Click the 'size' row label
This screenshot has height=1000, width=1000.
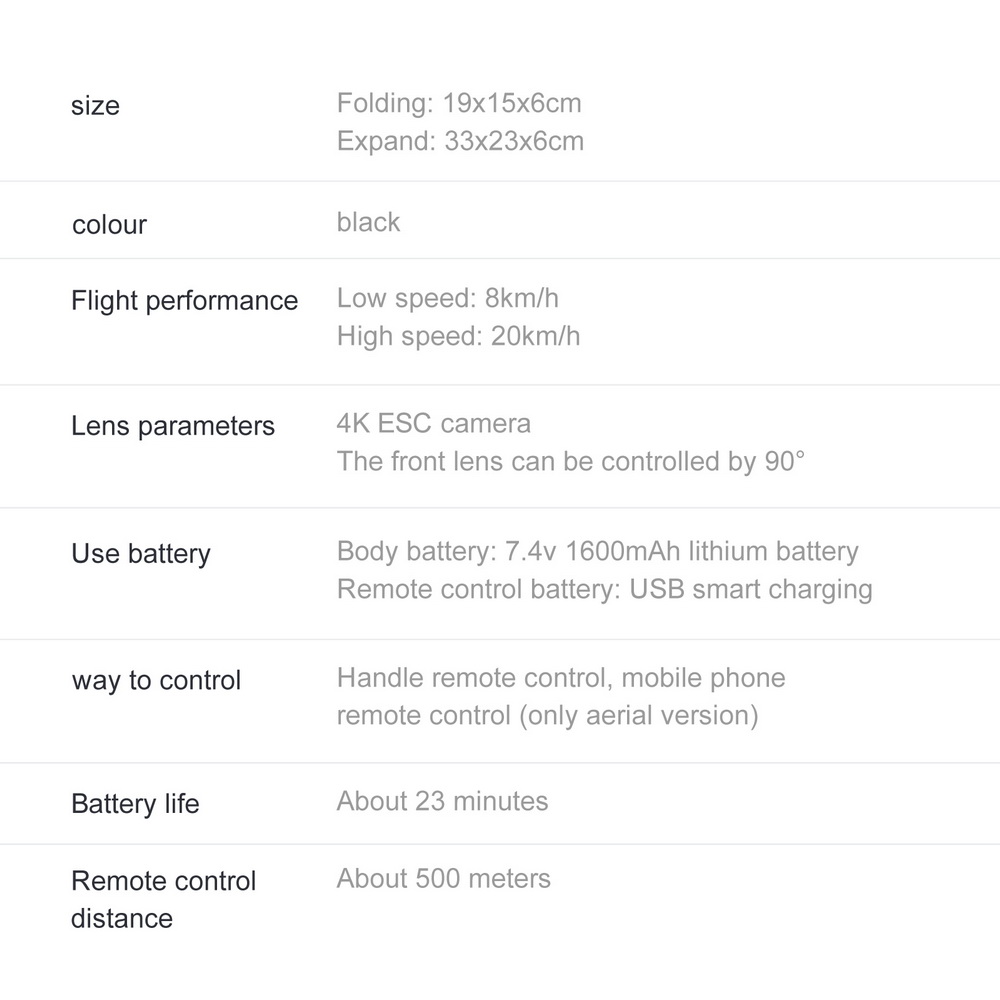point(95,106)
